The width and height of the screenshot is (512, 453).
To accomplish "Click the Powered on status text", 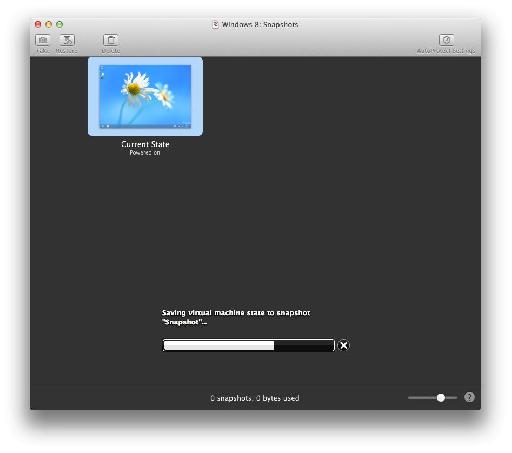I will tap(145, 153).
